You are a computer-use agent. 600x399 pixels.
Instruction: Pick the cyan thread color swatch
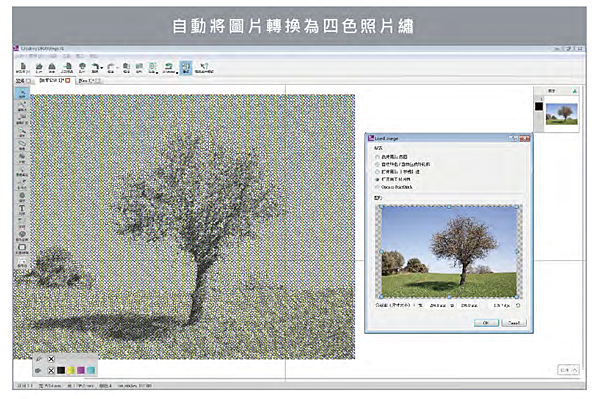(91, 370)
